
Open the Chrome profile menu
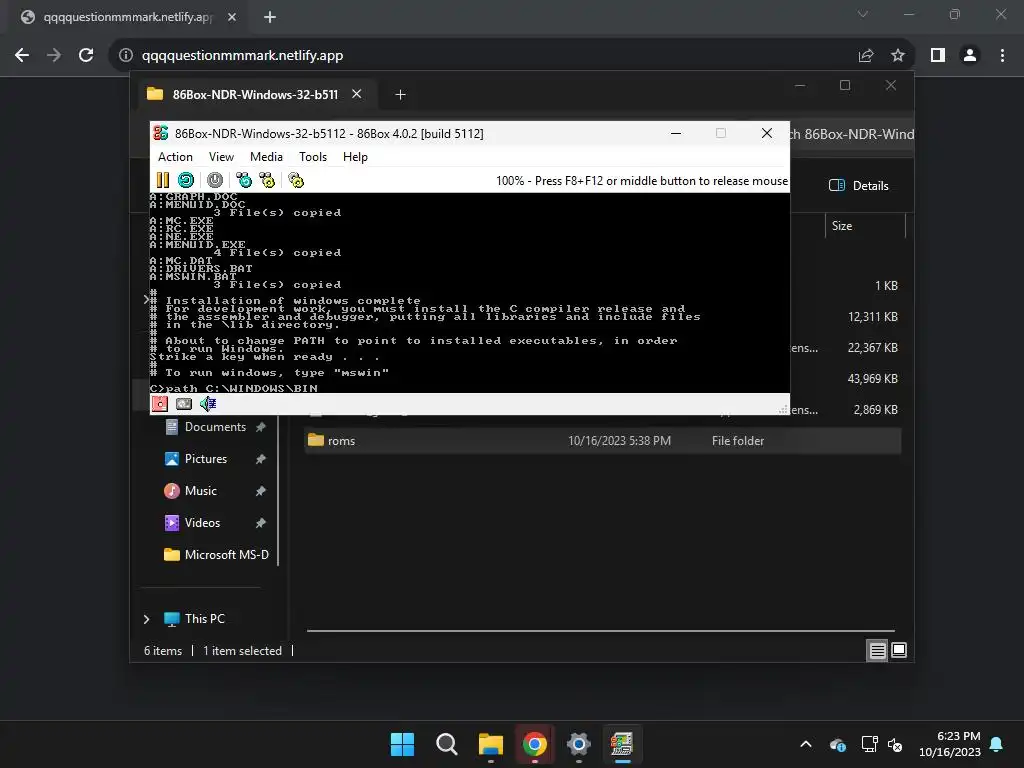[970, 56]
